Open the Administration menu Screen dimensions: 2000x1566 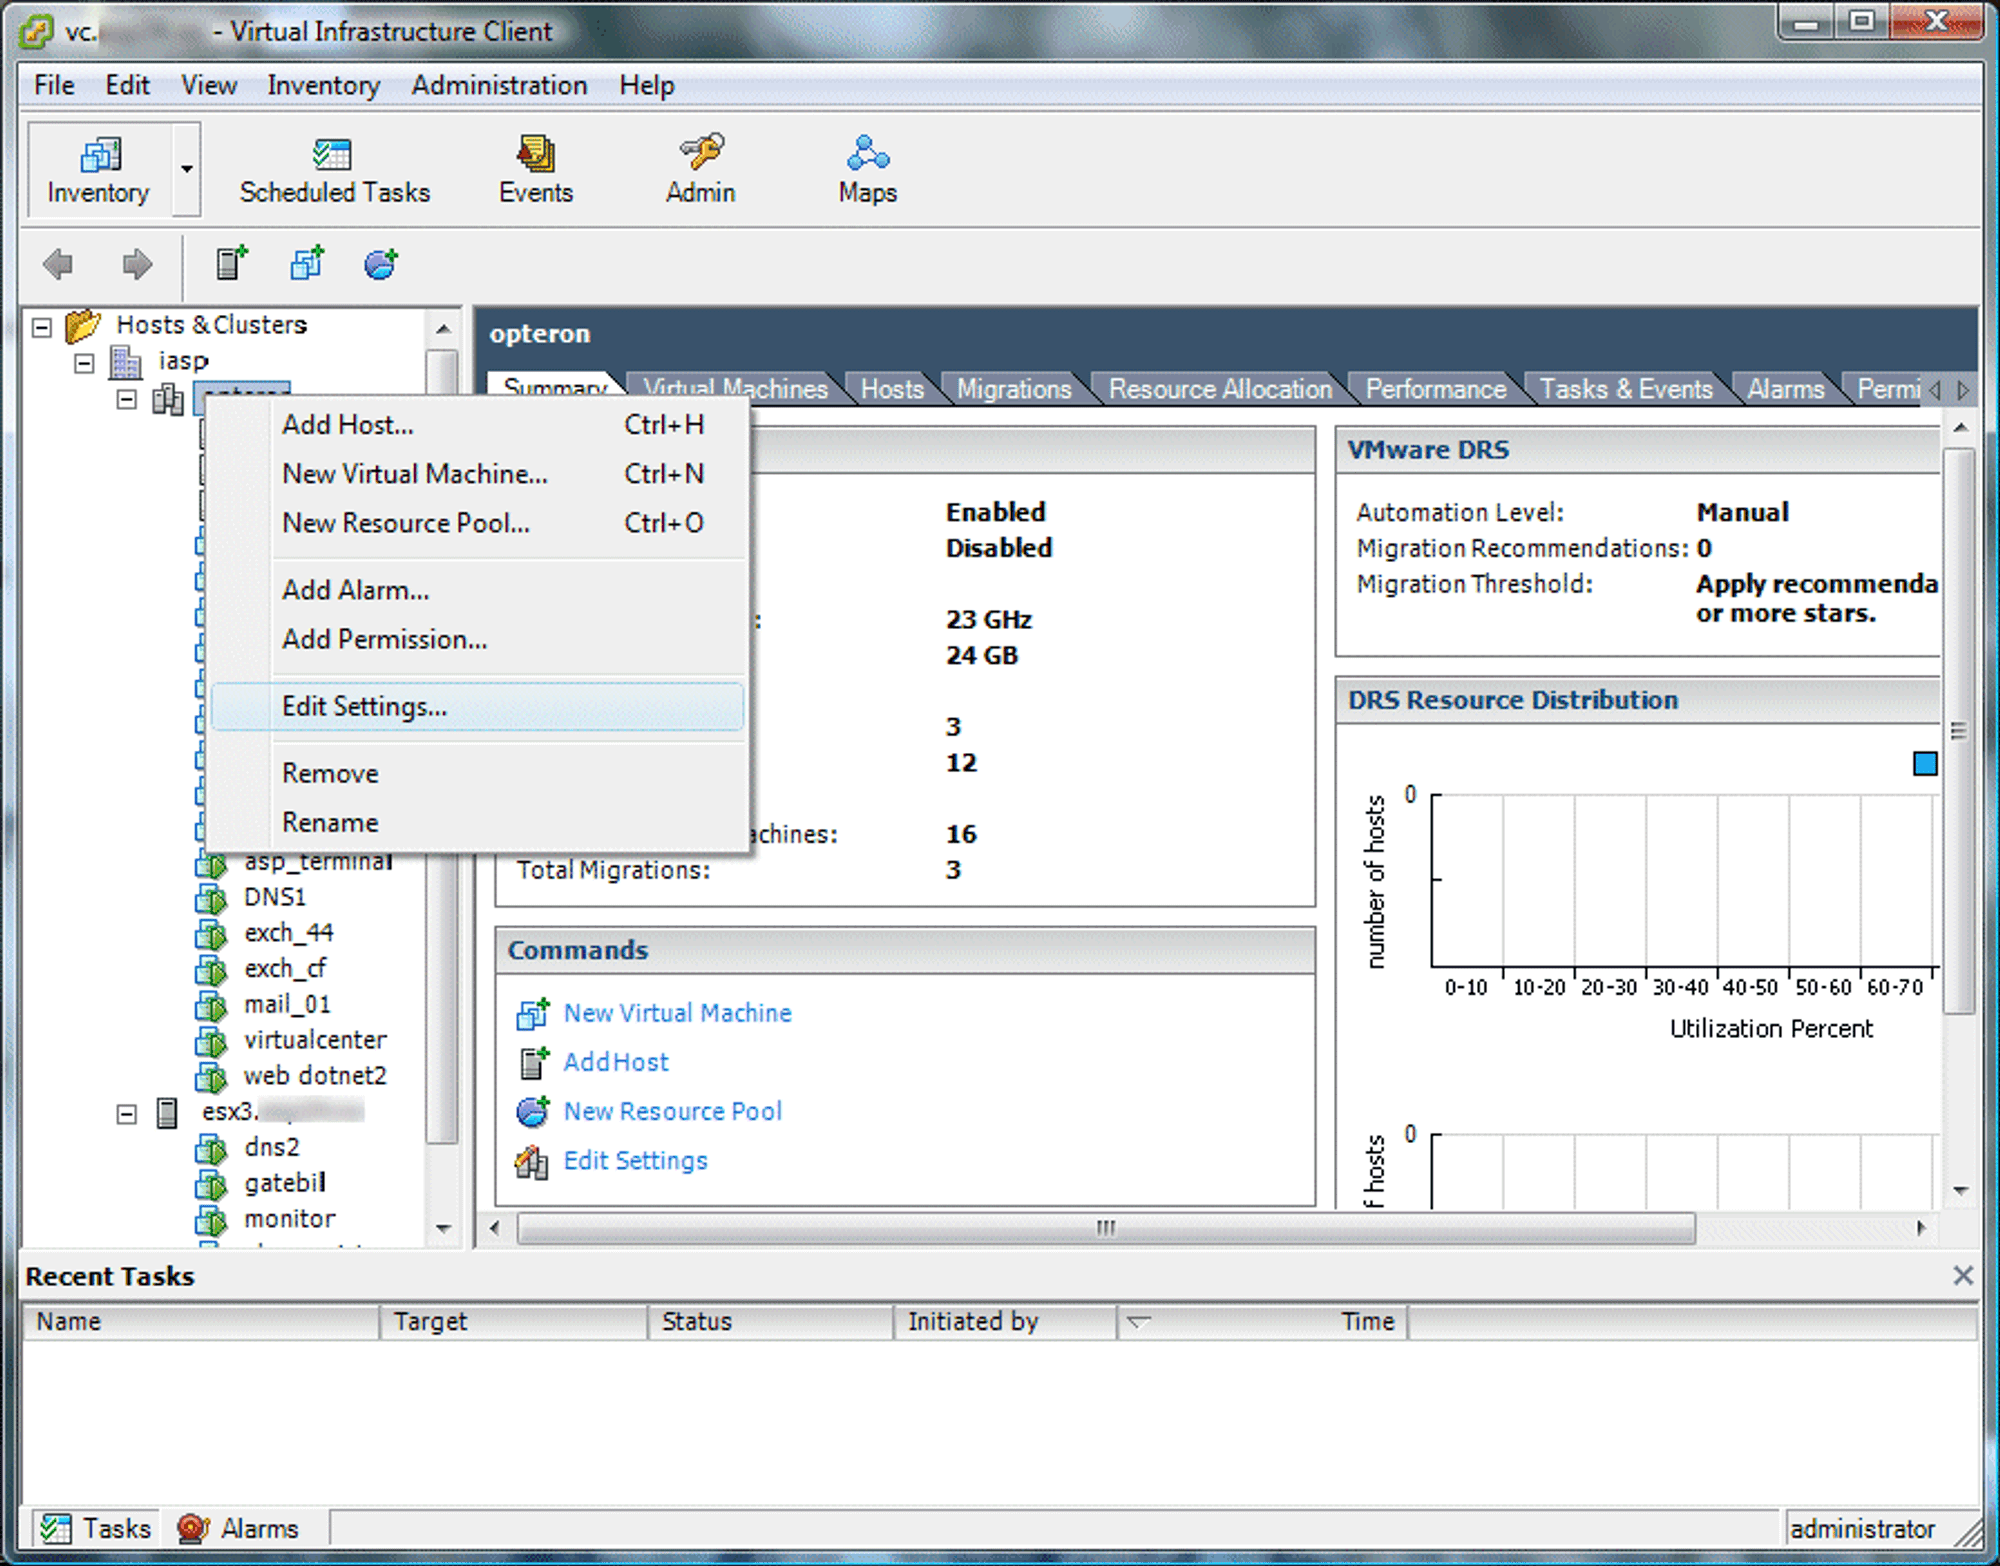coord(499,85)
